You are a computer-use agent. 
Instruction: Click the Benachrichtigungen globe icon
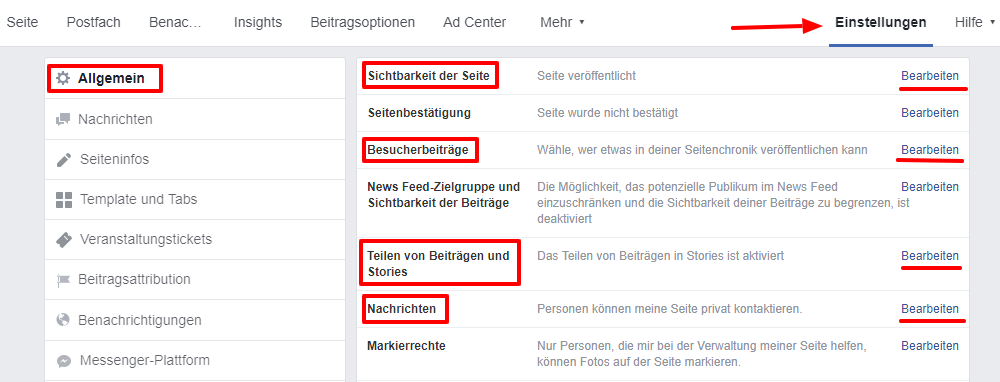click(x=62, y=320)
